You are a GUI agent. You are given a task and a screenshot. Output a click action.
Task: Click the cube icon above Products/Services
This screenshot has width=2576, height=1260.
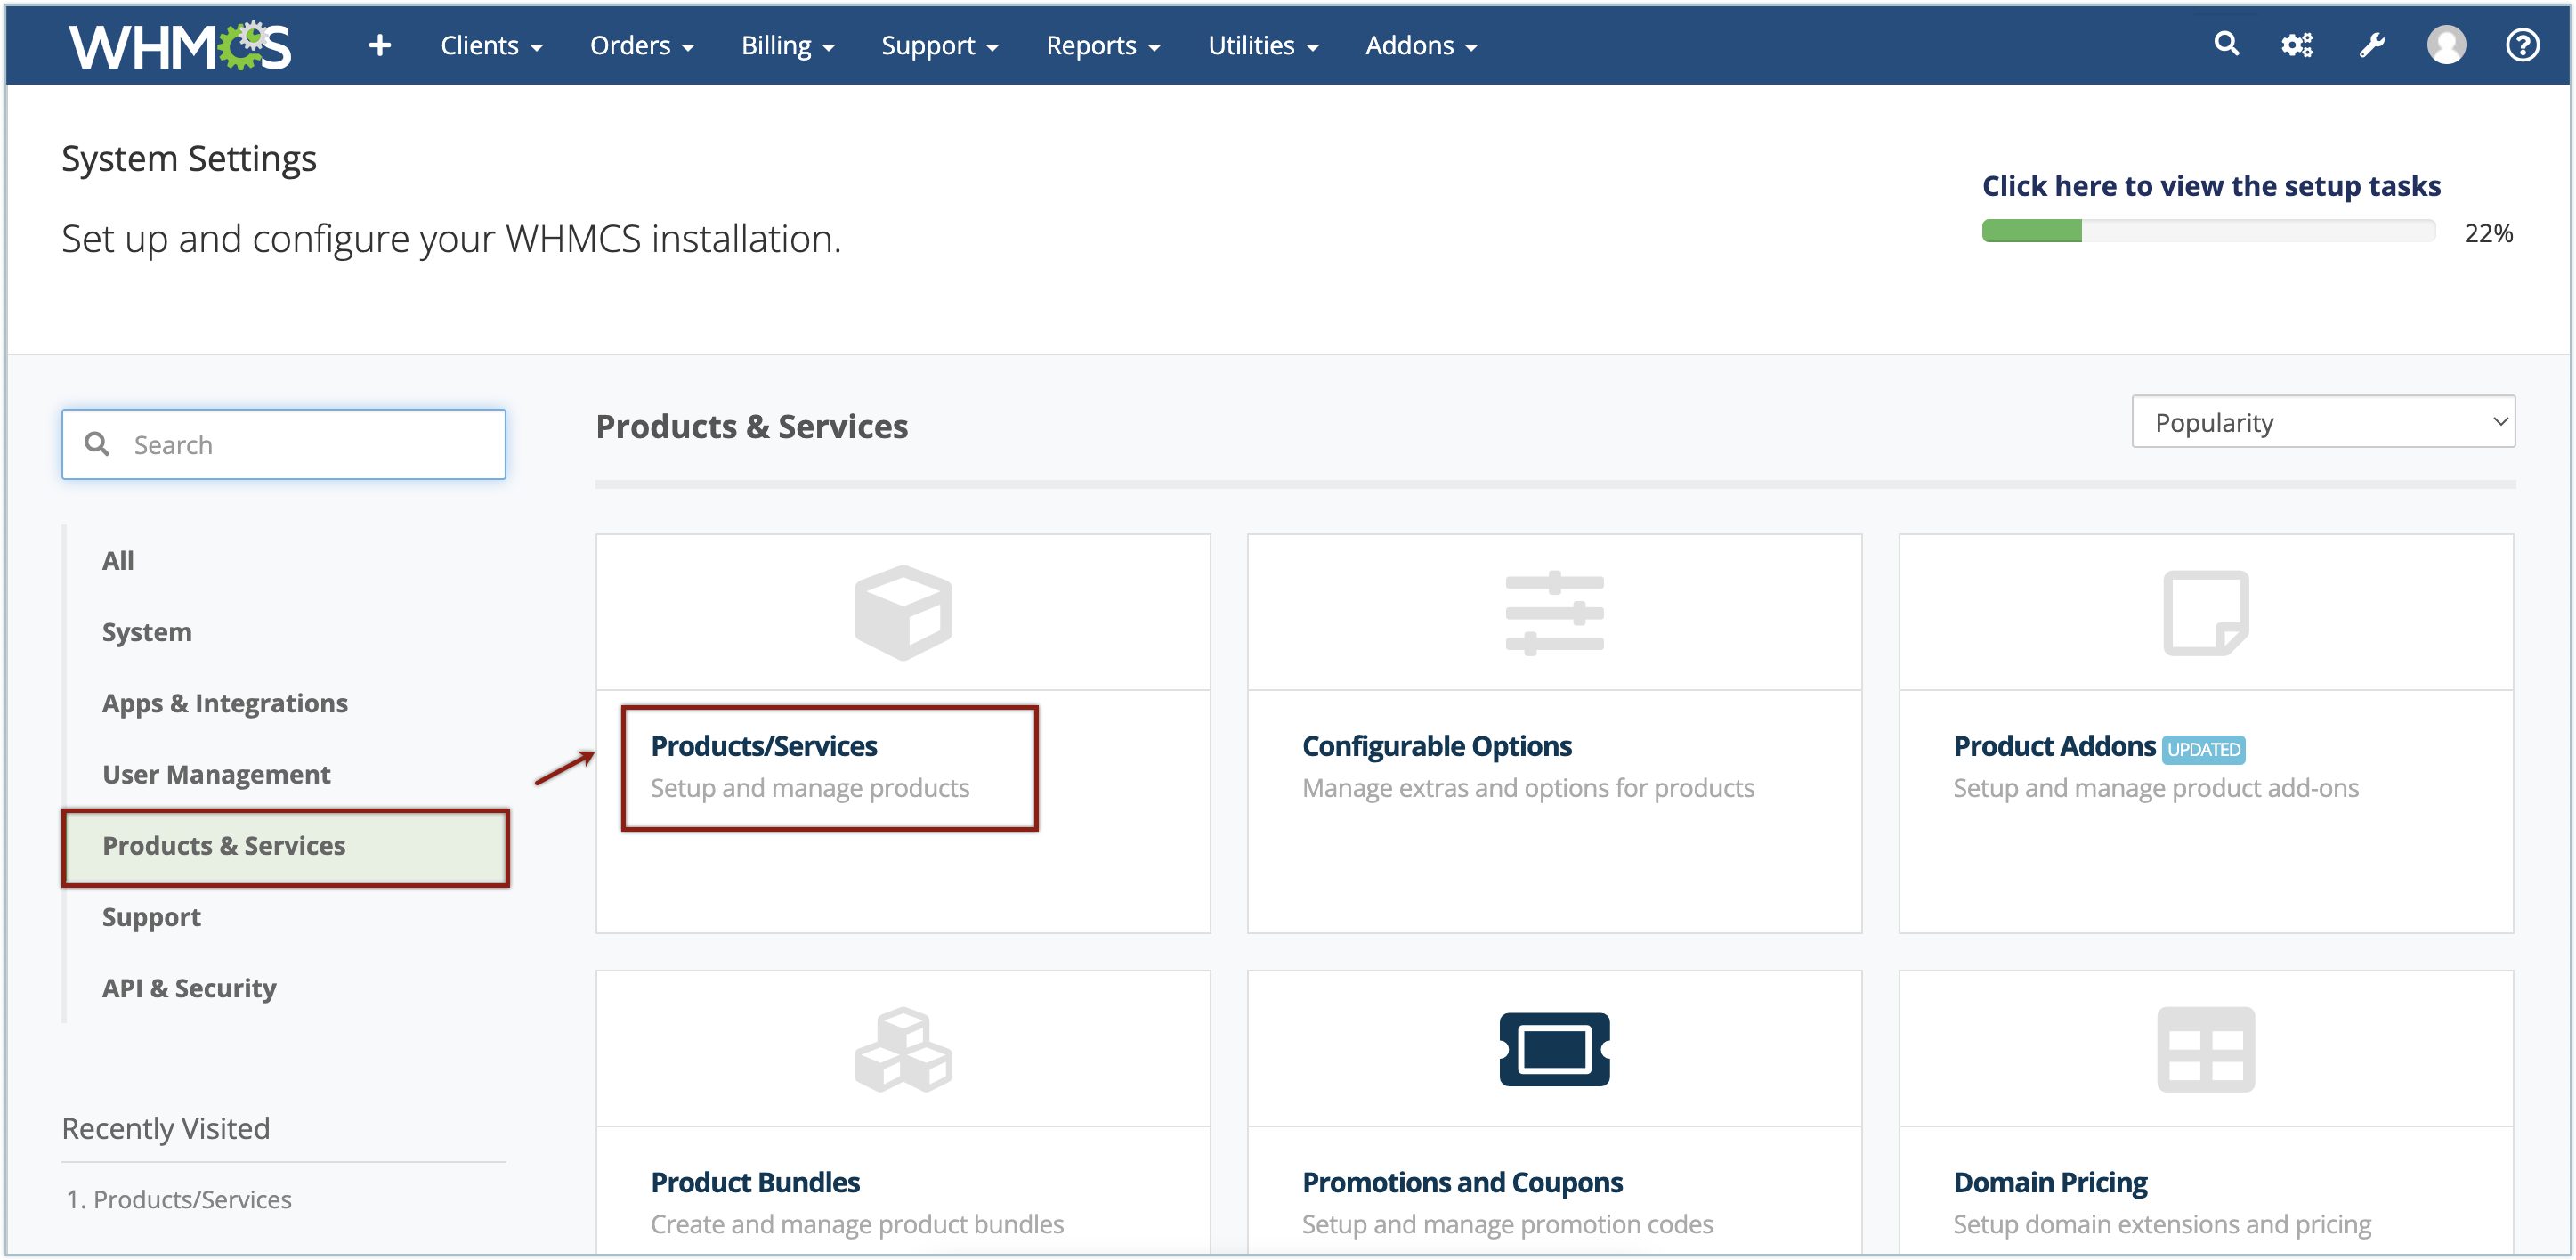[903, 612]
